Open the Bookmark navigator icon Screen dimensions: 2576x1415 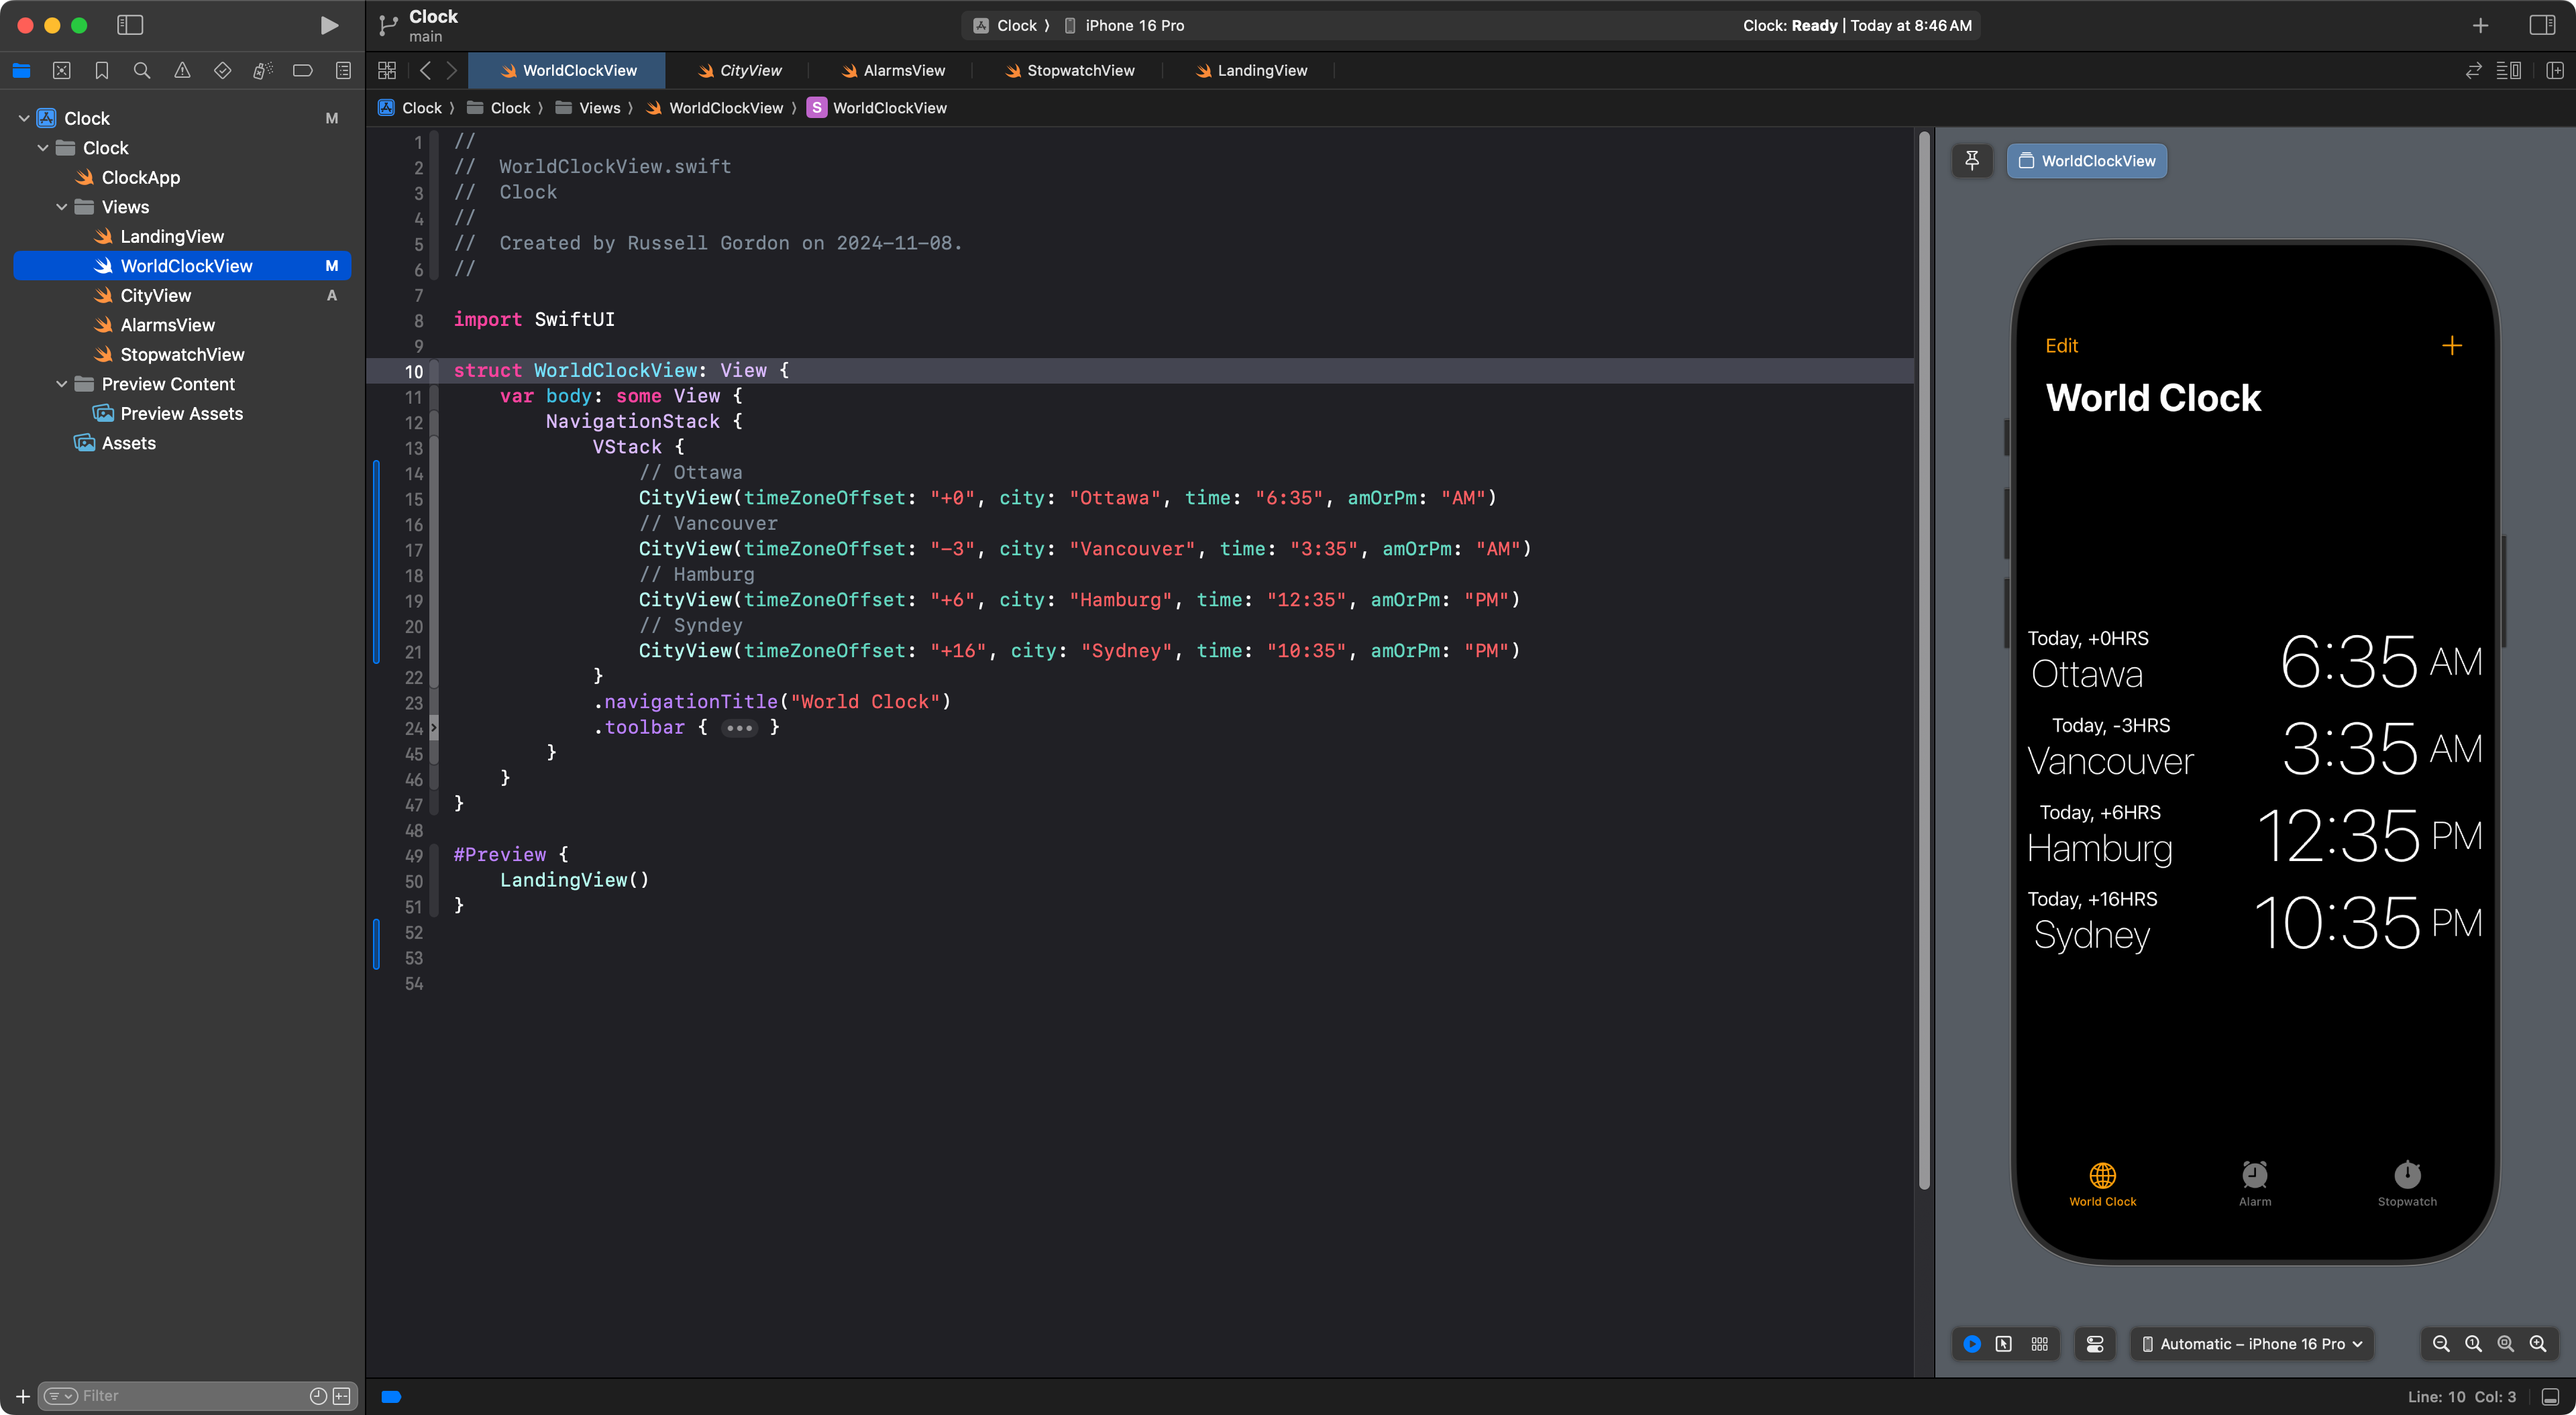click(x=101, y=70)
